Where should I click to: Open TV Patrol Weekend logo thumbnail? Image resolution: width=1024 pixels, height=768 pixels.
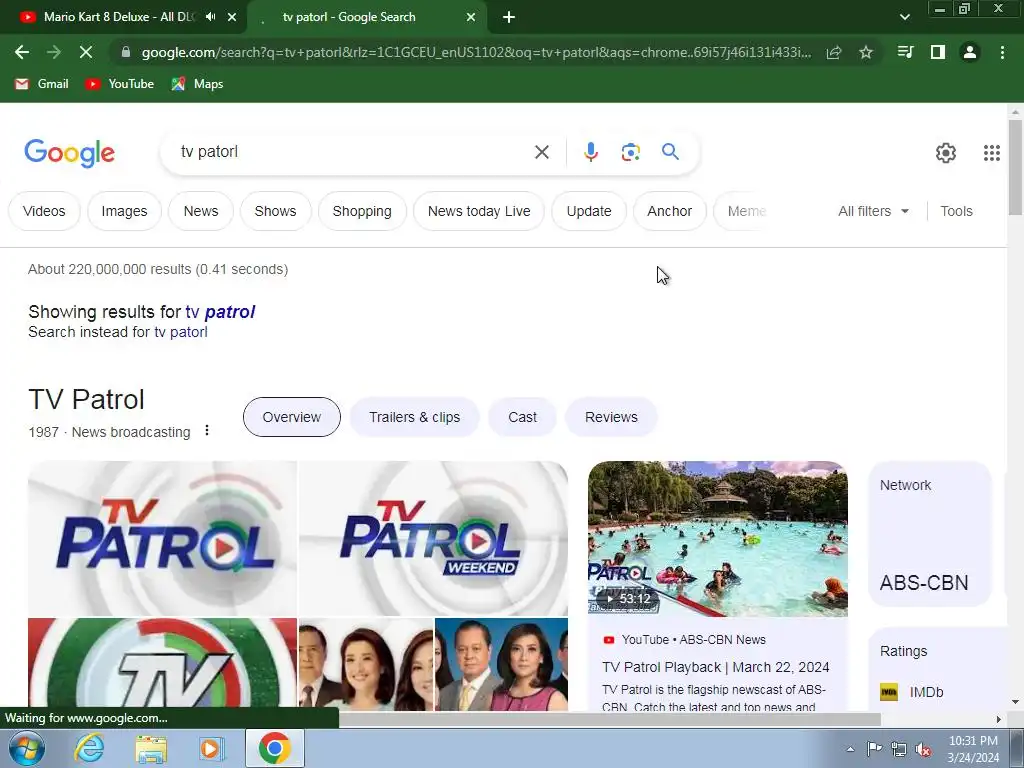433,538
